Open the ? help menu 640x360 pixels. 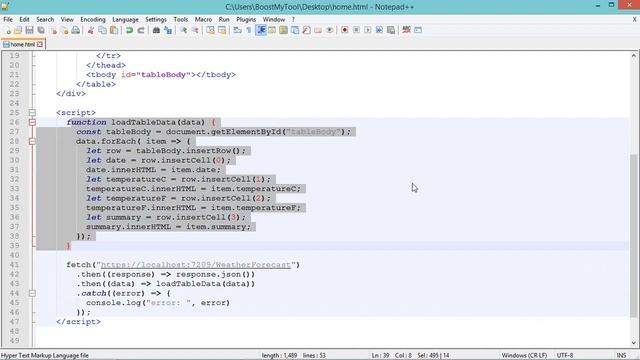(x=293, y=19)
